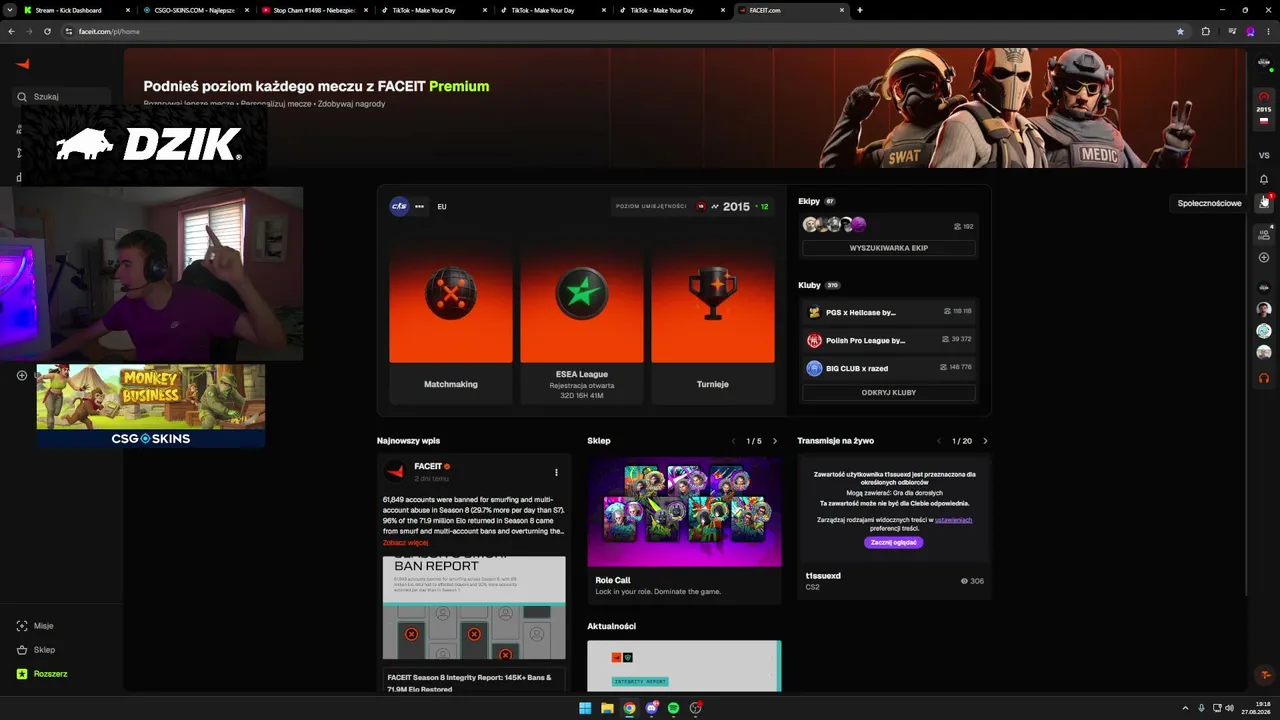Viewport: 1280px width, 720px height.
Task: Open Spotify from the taskbar
Action: [x=673, y=708]
